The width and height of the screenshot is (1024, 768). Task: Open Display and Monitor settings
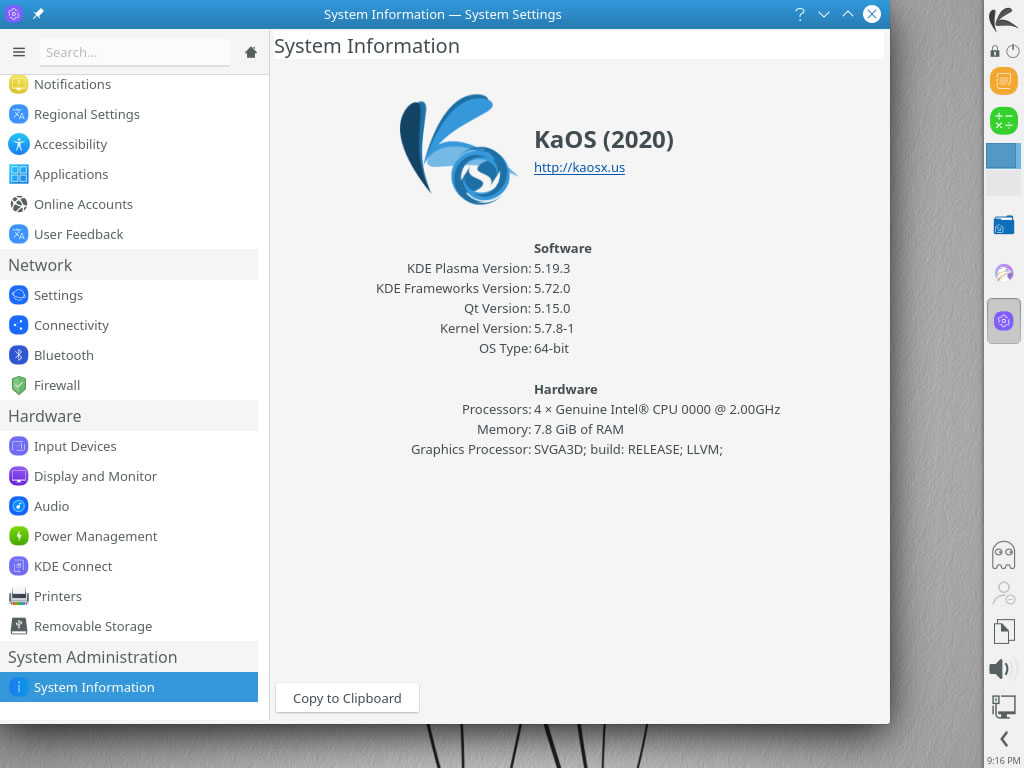coord(129,476)
